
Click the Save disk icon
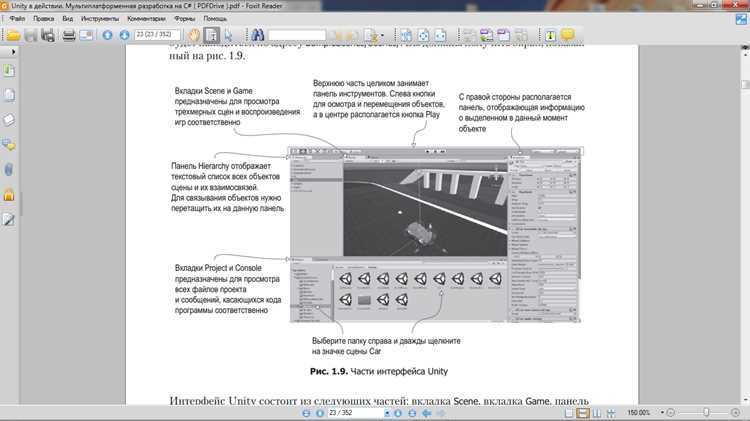coord(31,35)
